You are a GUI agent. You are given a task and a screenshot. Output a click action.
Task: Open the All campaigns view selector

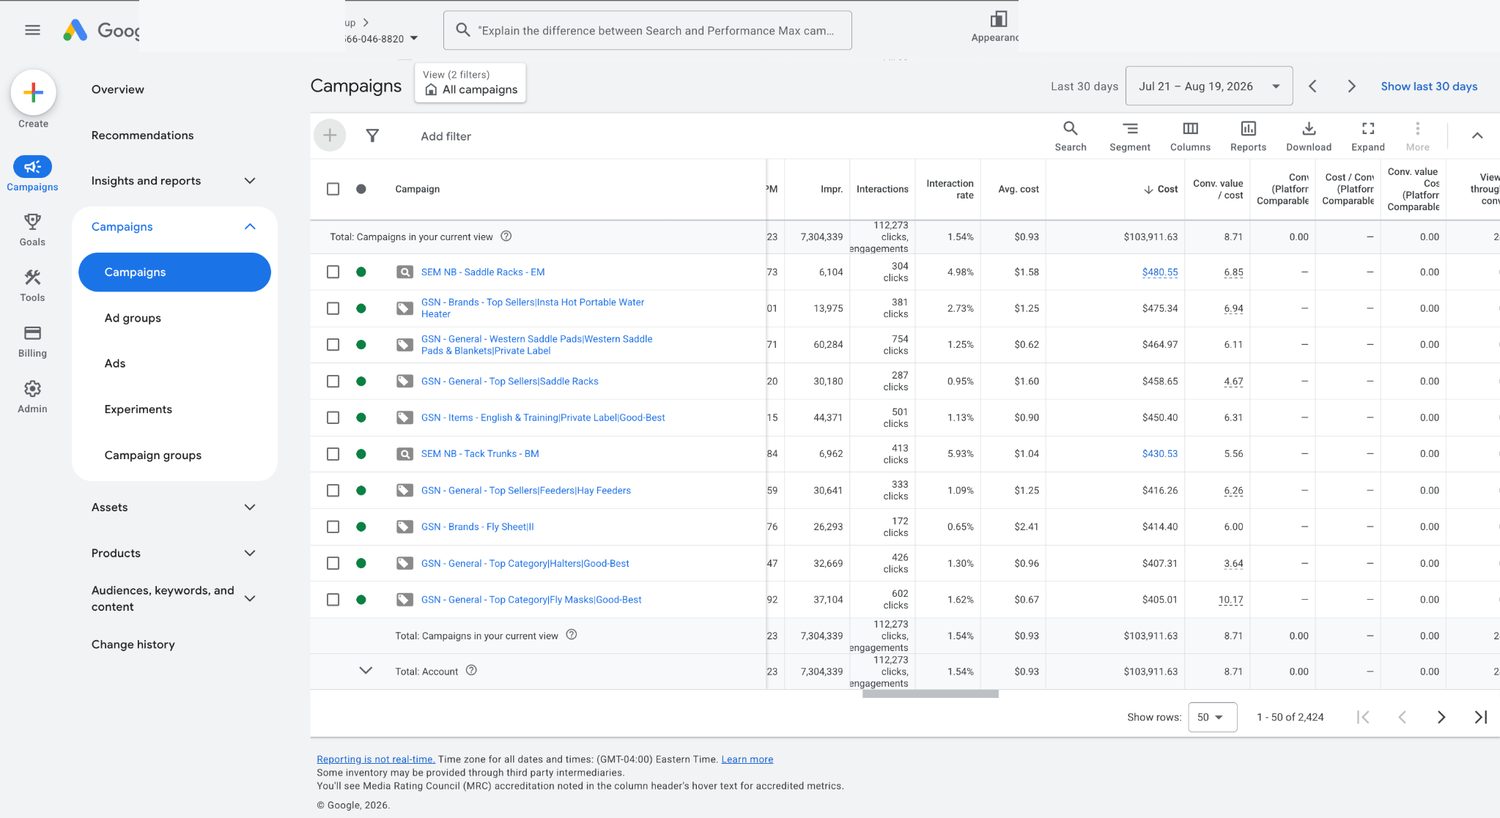tap(470, 83)
